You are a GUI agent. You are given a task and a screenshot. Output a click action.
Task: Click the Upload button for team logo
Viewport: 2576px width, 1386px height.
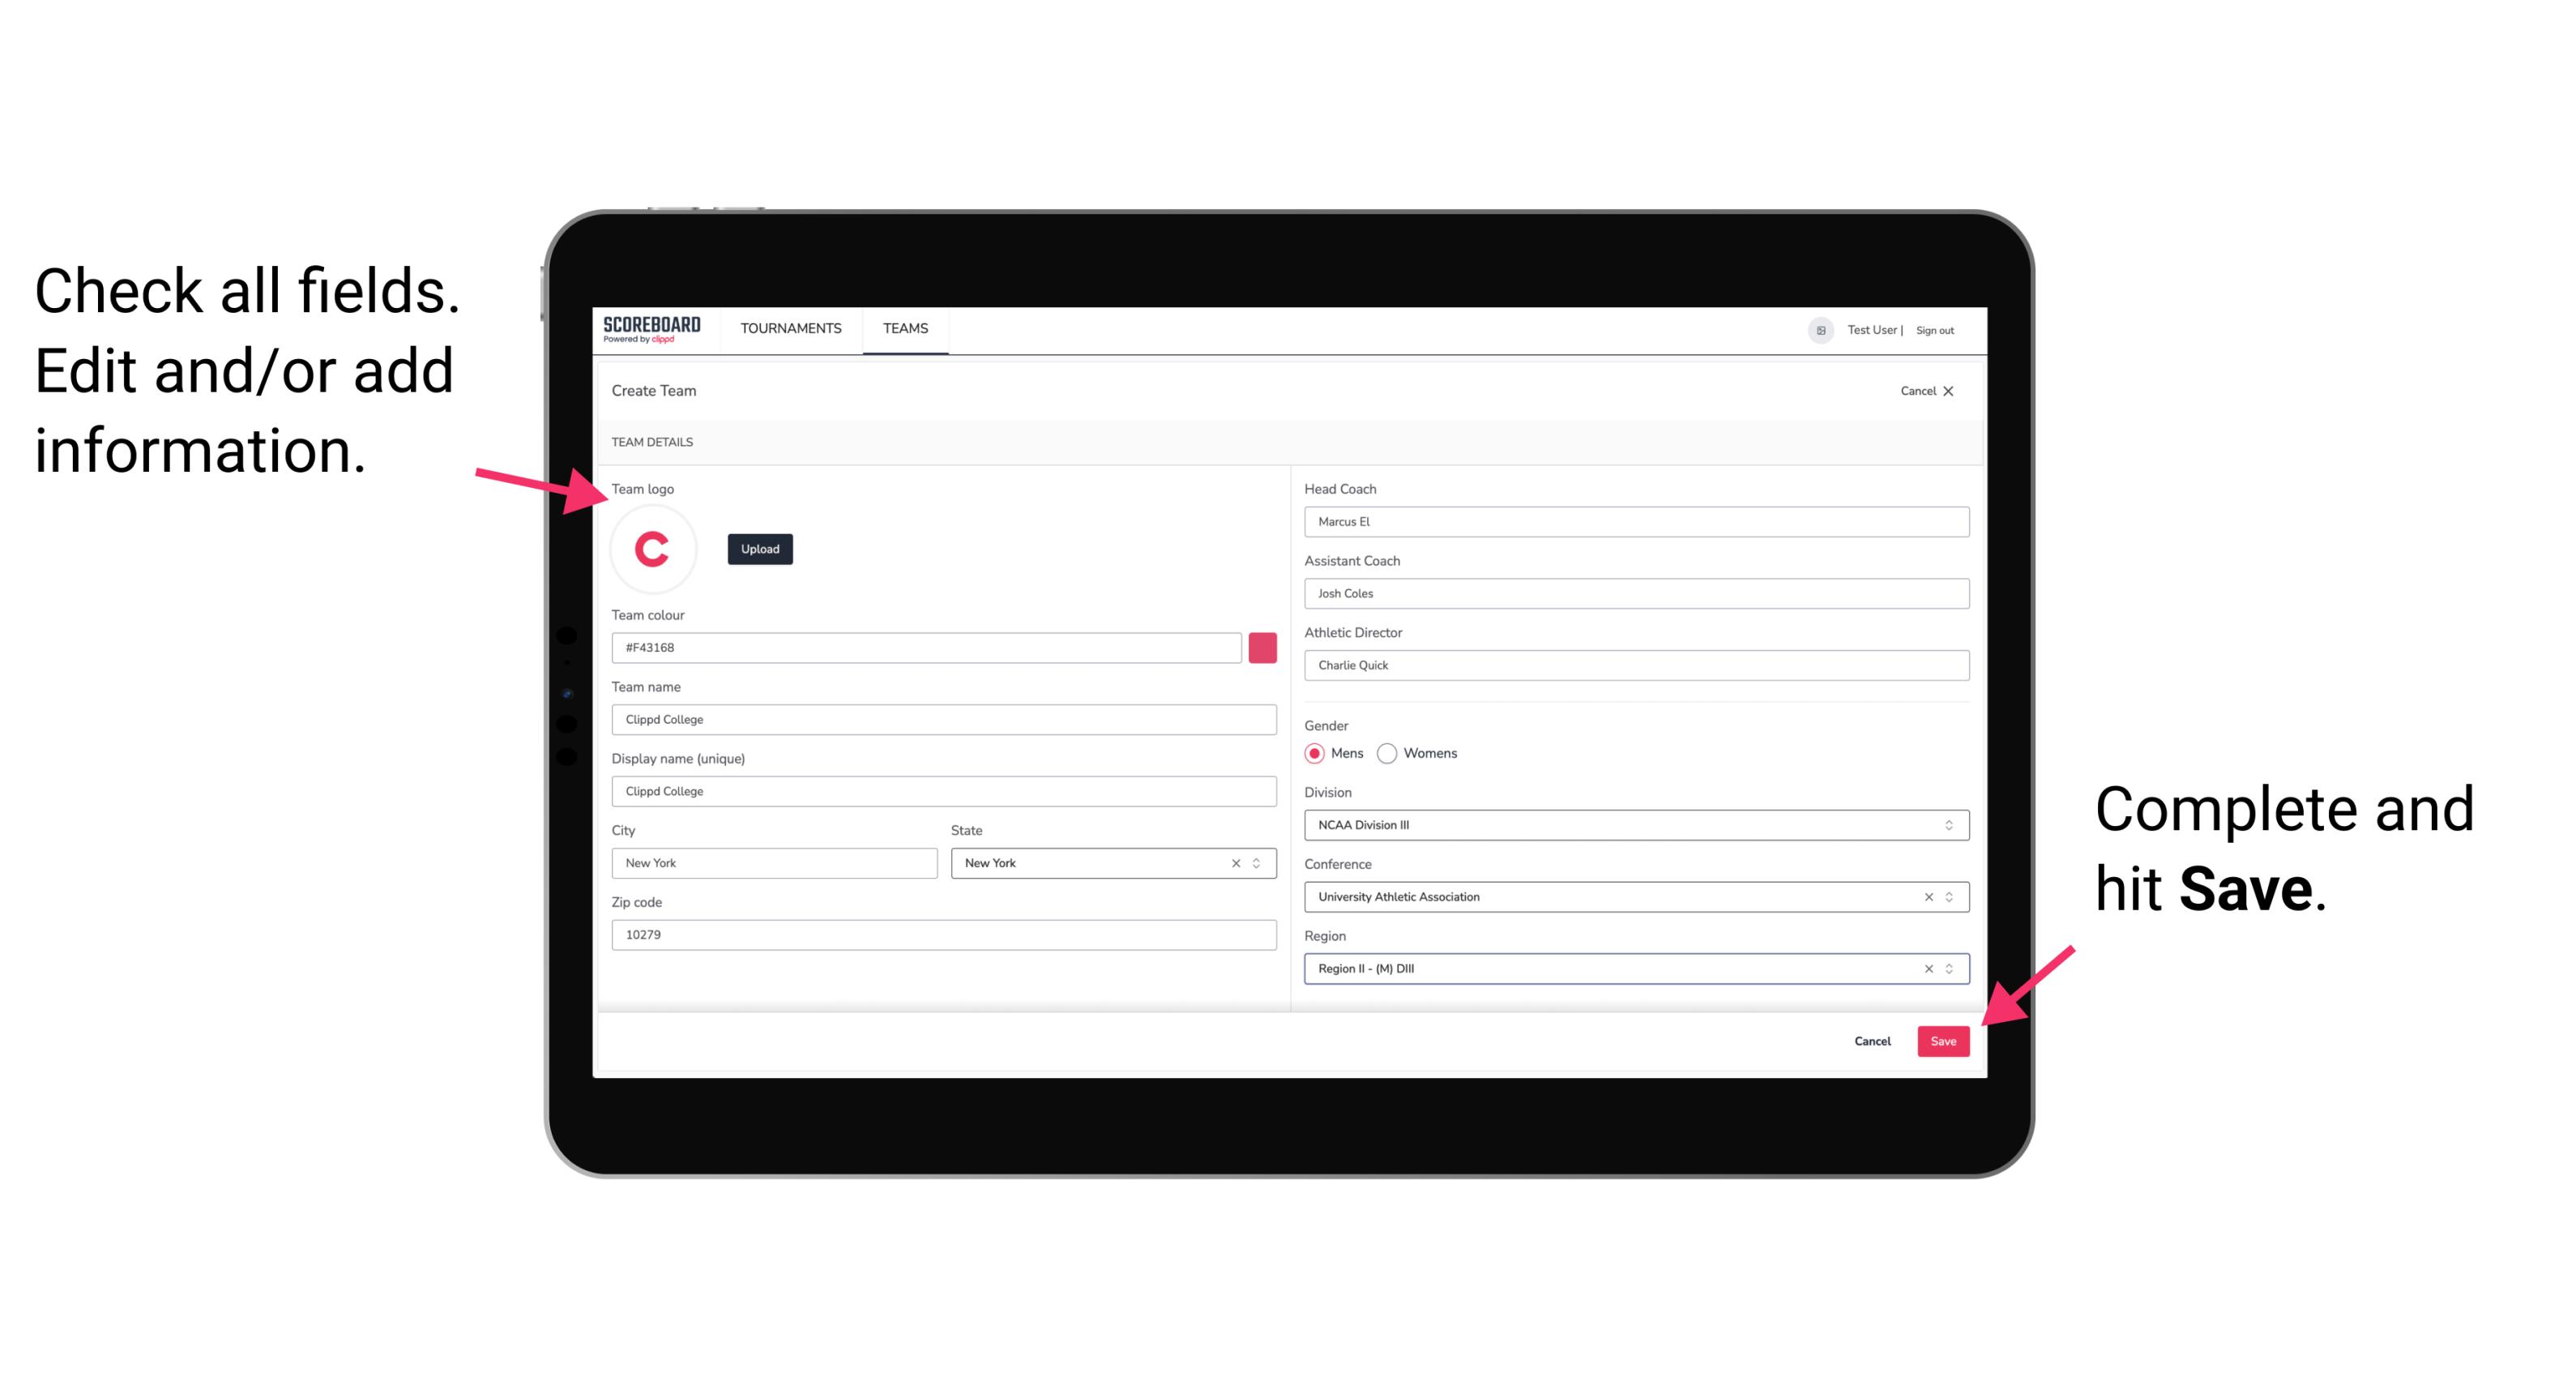coord(759,548)
